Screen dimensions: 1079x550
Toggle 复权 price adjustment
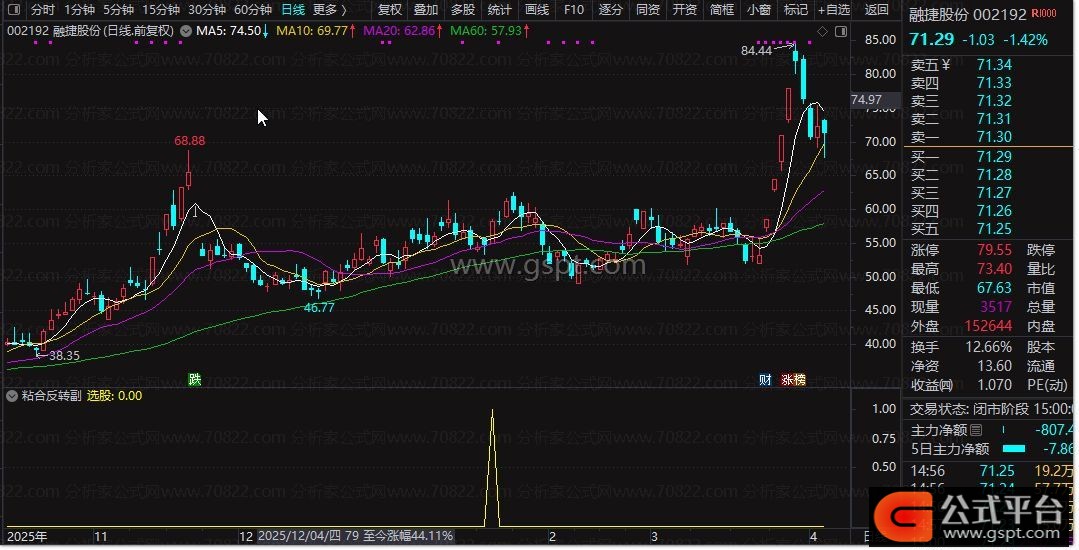pyautogui.click(x=390, y=10)
